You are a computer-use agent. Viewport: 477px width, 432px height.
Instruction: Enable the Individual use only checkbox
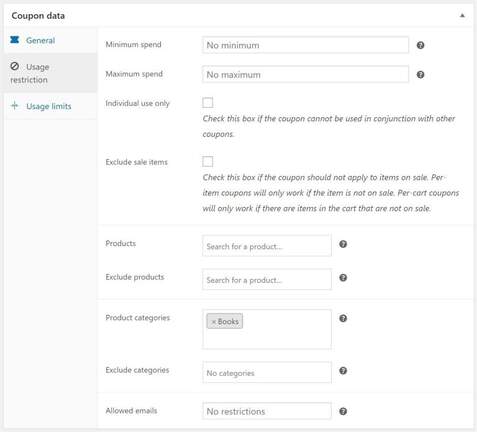[x=208, y=103]
